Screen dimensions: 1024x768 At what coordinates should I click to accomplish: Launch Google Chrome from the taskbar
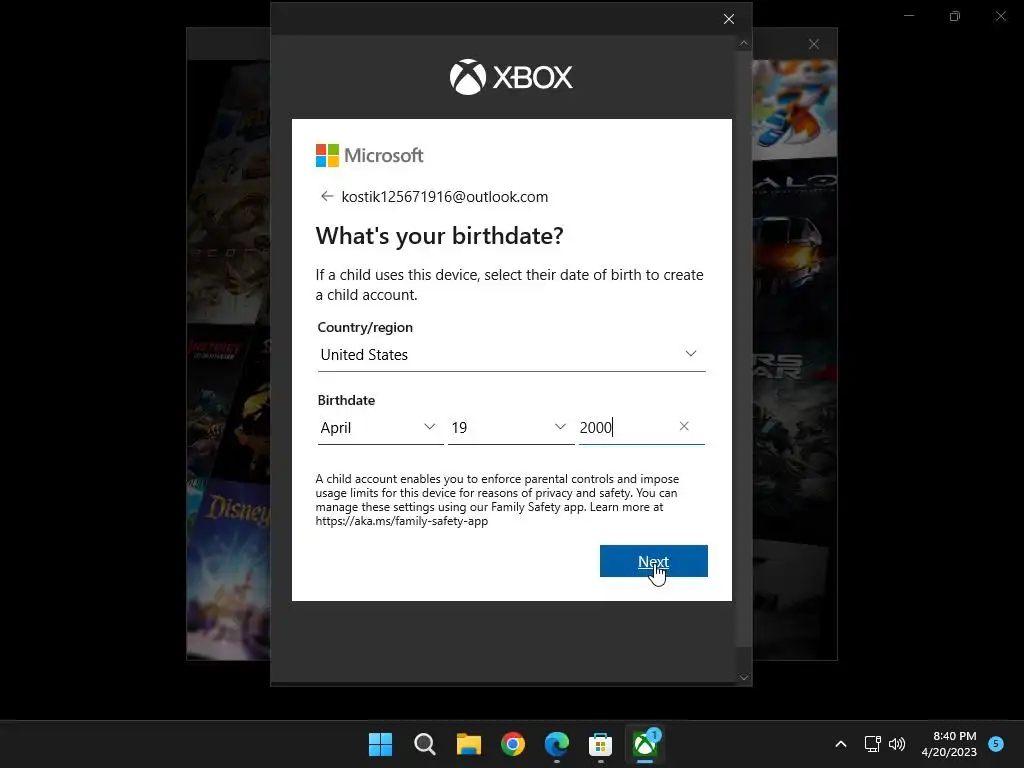513,744
